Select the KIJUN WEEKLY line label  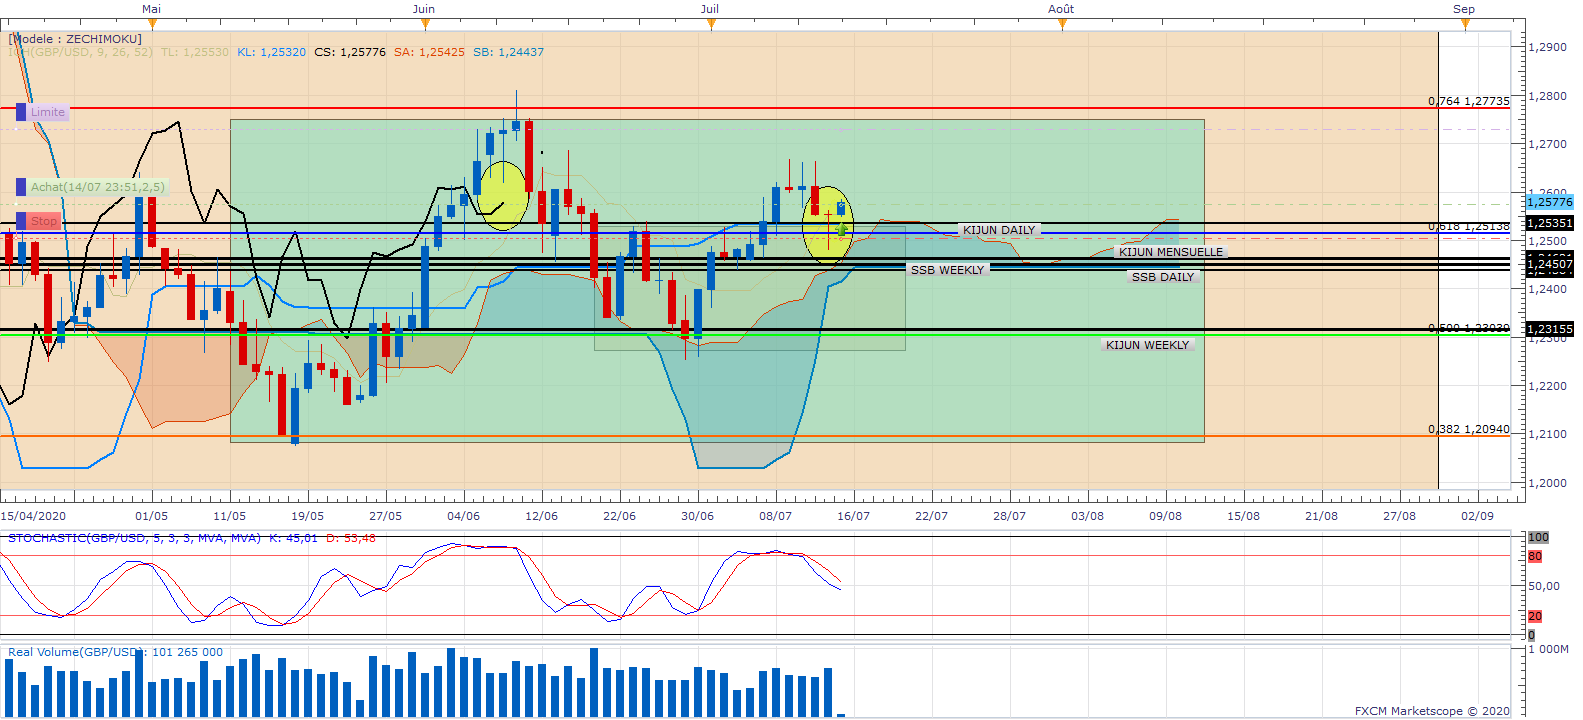click(x=1147, y=345)
